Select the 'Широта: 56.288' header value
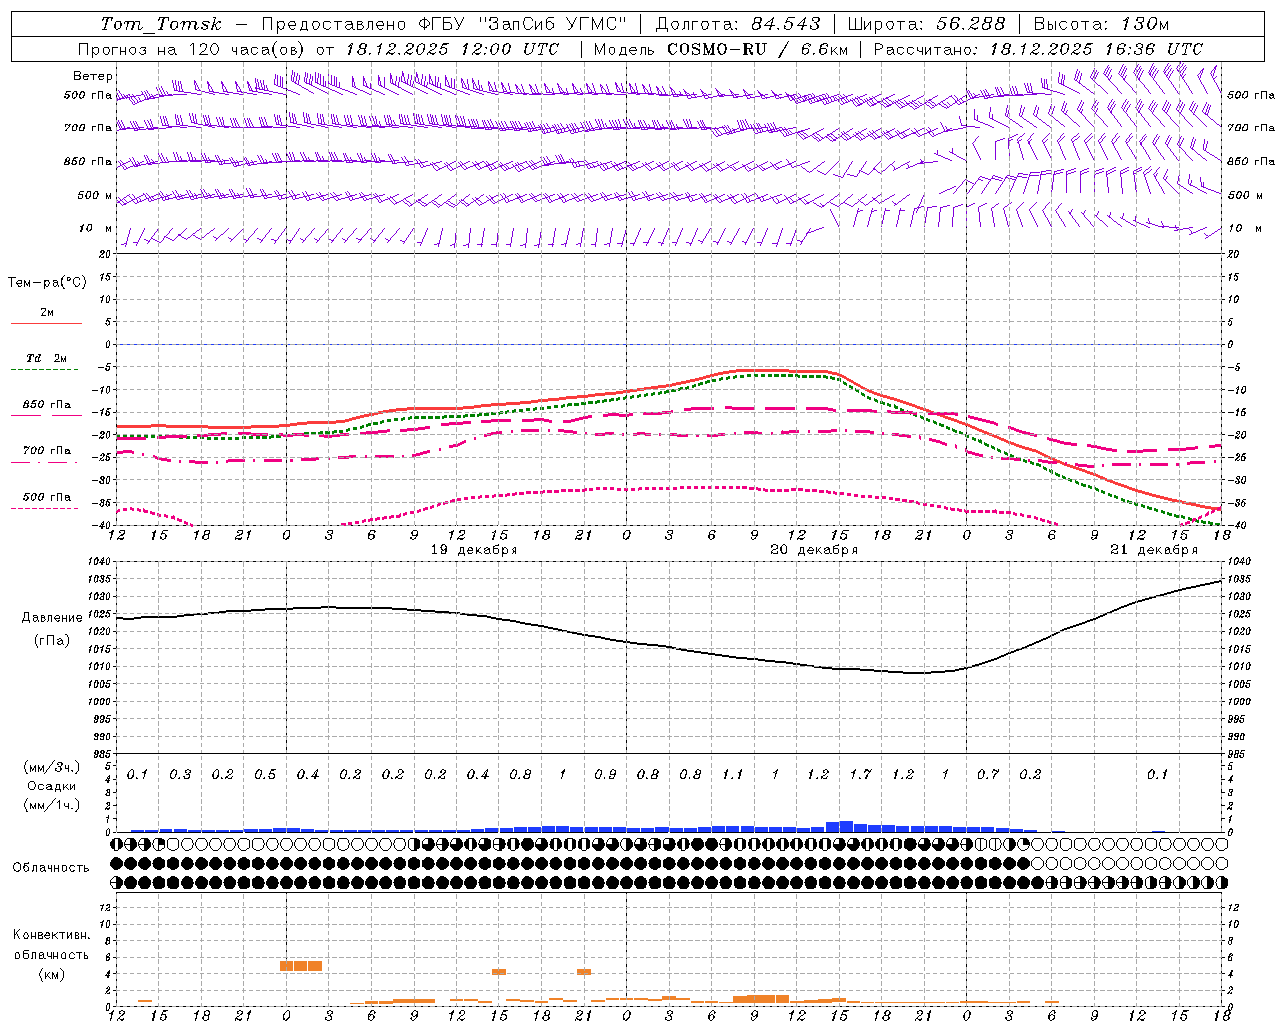This screenshot has width=1280, height=1024. (x=929, y=24)
